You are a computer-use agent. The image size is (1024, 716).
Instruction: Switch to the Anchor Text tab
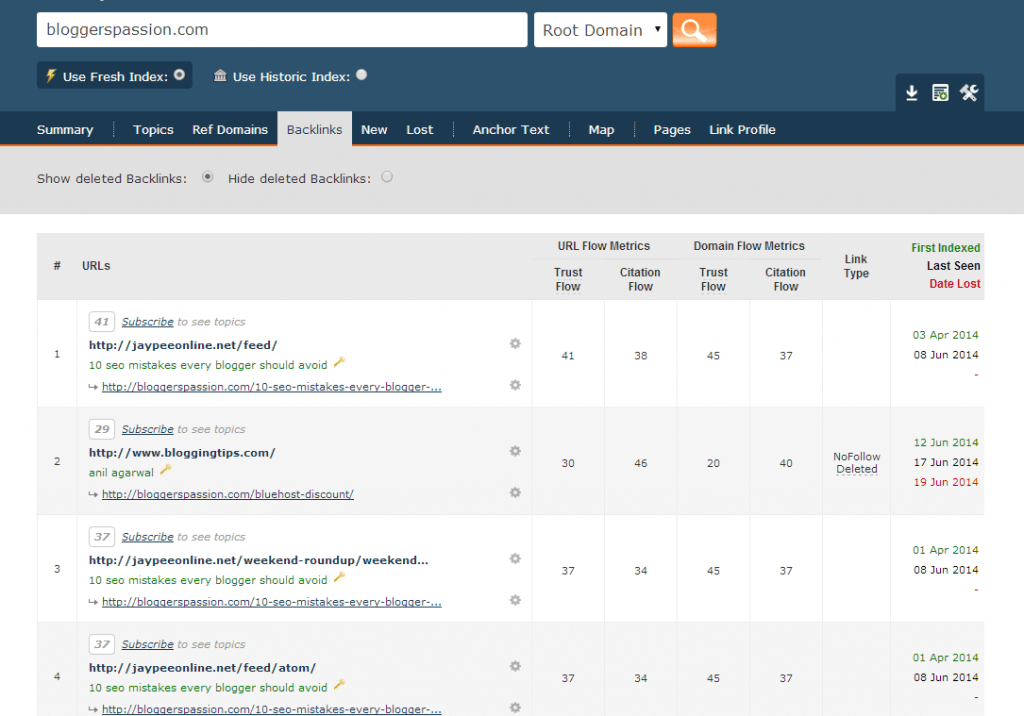[511, 129]
